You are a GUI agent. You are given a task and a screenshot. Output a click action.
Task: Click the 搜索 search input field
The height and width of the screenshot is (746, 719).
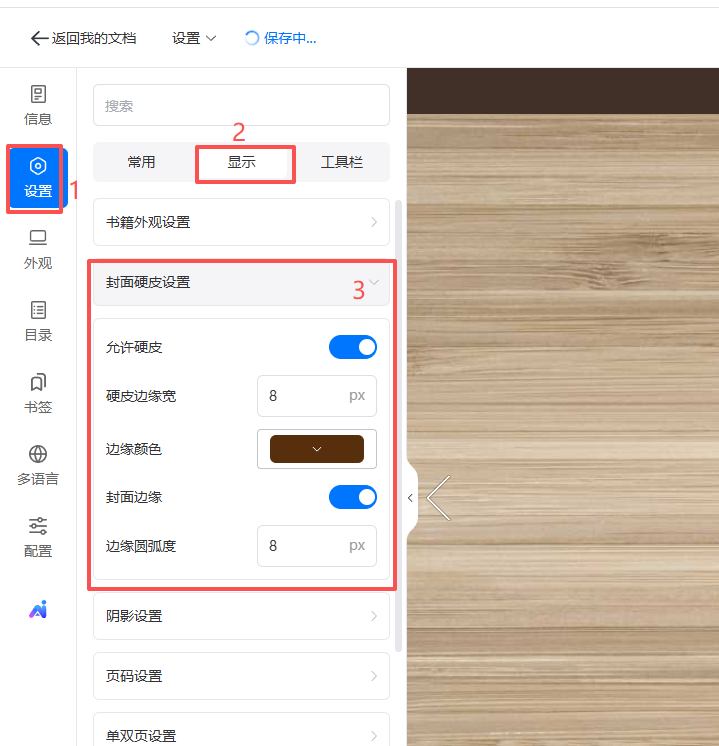point(241,105)
